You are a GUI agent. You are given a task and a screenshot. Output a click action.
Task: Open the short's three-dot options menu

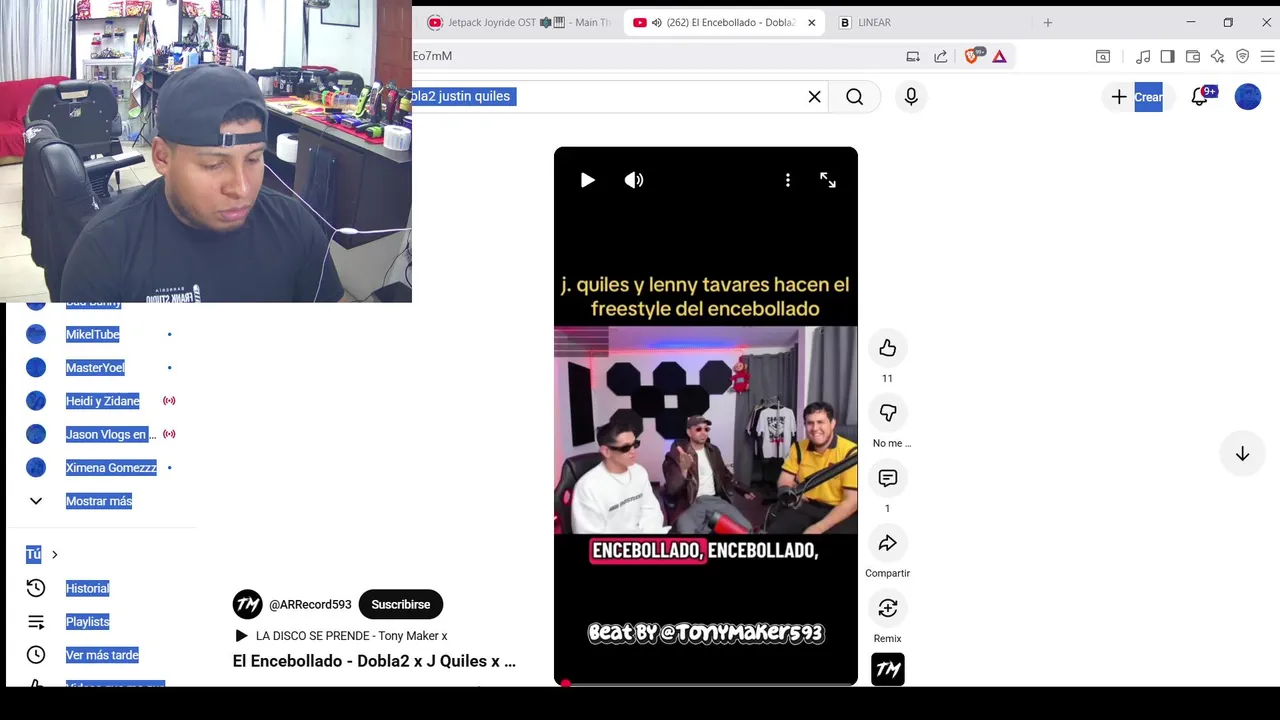[788, 180]
